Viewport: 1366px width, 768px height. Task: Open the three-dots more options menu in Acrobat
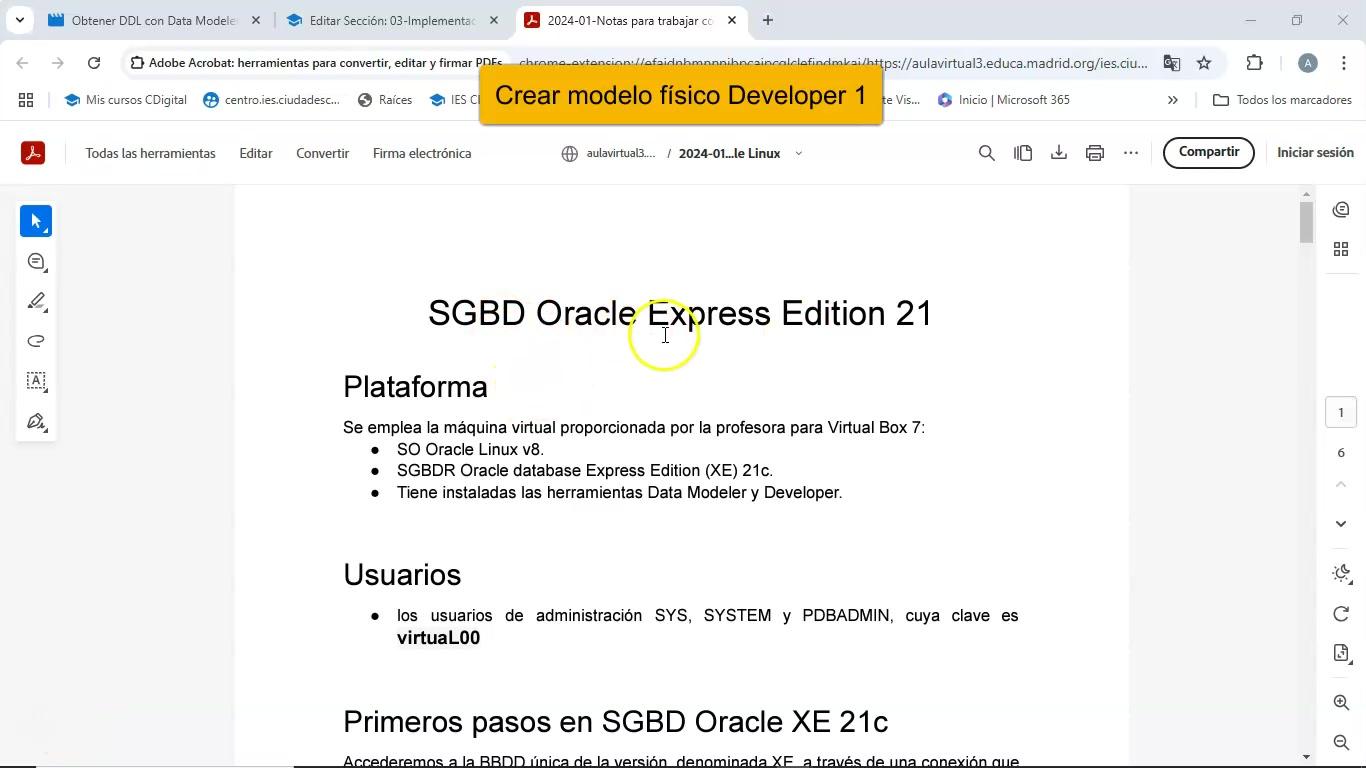click(1131, 153)
